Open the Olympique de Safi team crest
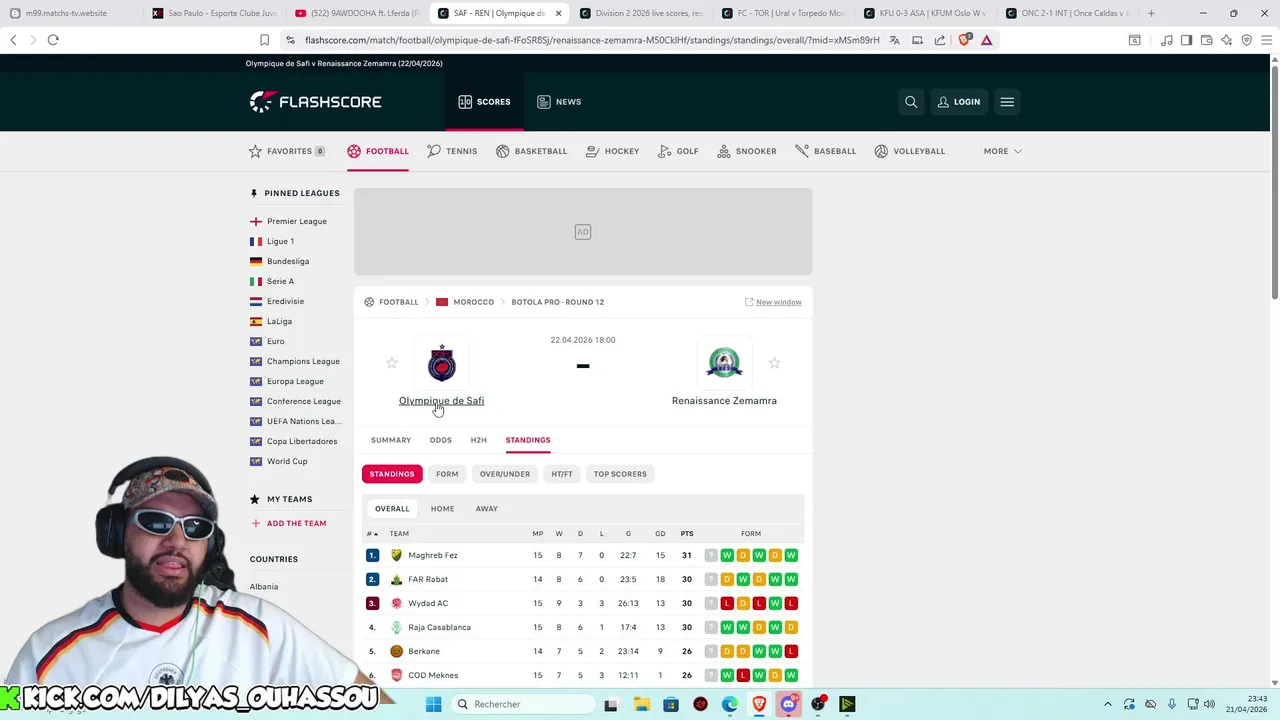The height and width of the screenshot is (720, 1280). click(442, 363)
